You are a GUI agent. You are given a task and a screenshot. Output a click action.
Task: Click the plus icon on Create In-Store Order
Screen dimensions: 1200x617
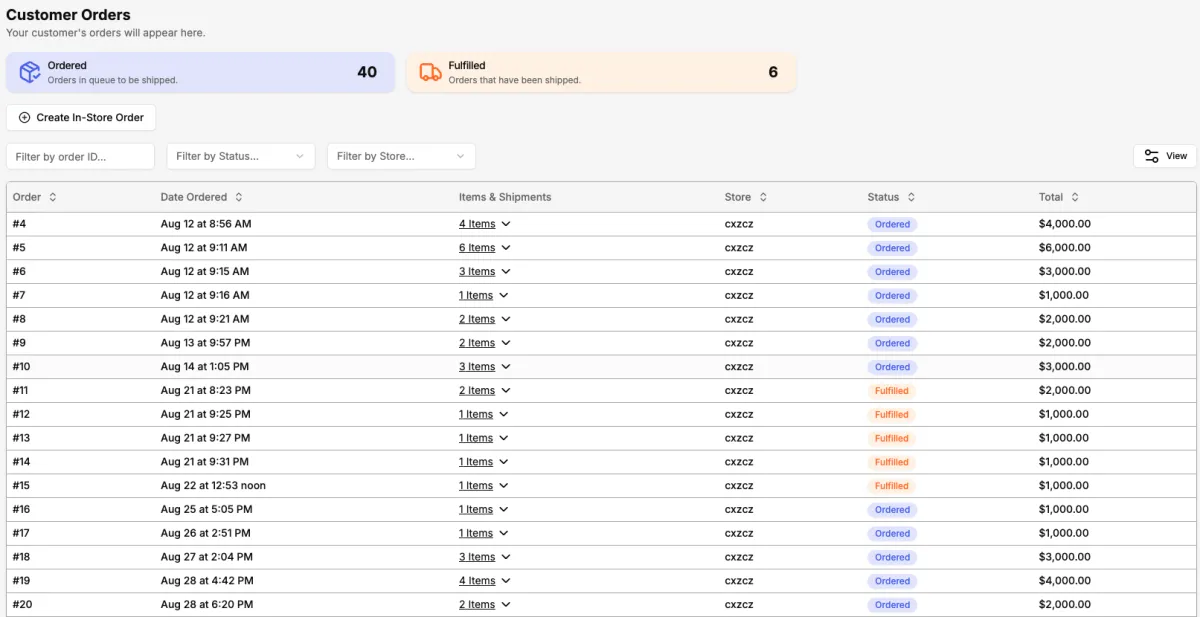tap(25, 117)
